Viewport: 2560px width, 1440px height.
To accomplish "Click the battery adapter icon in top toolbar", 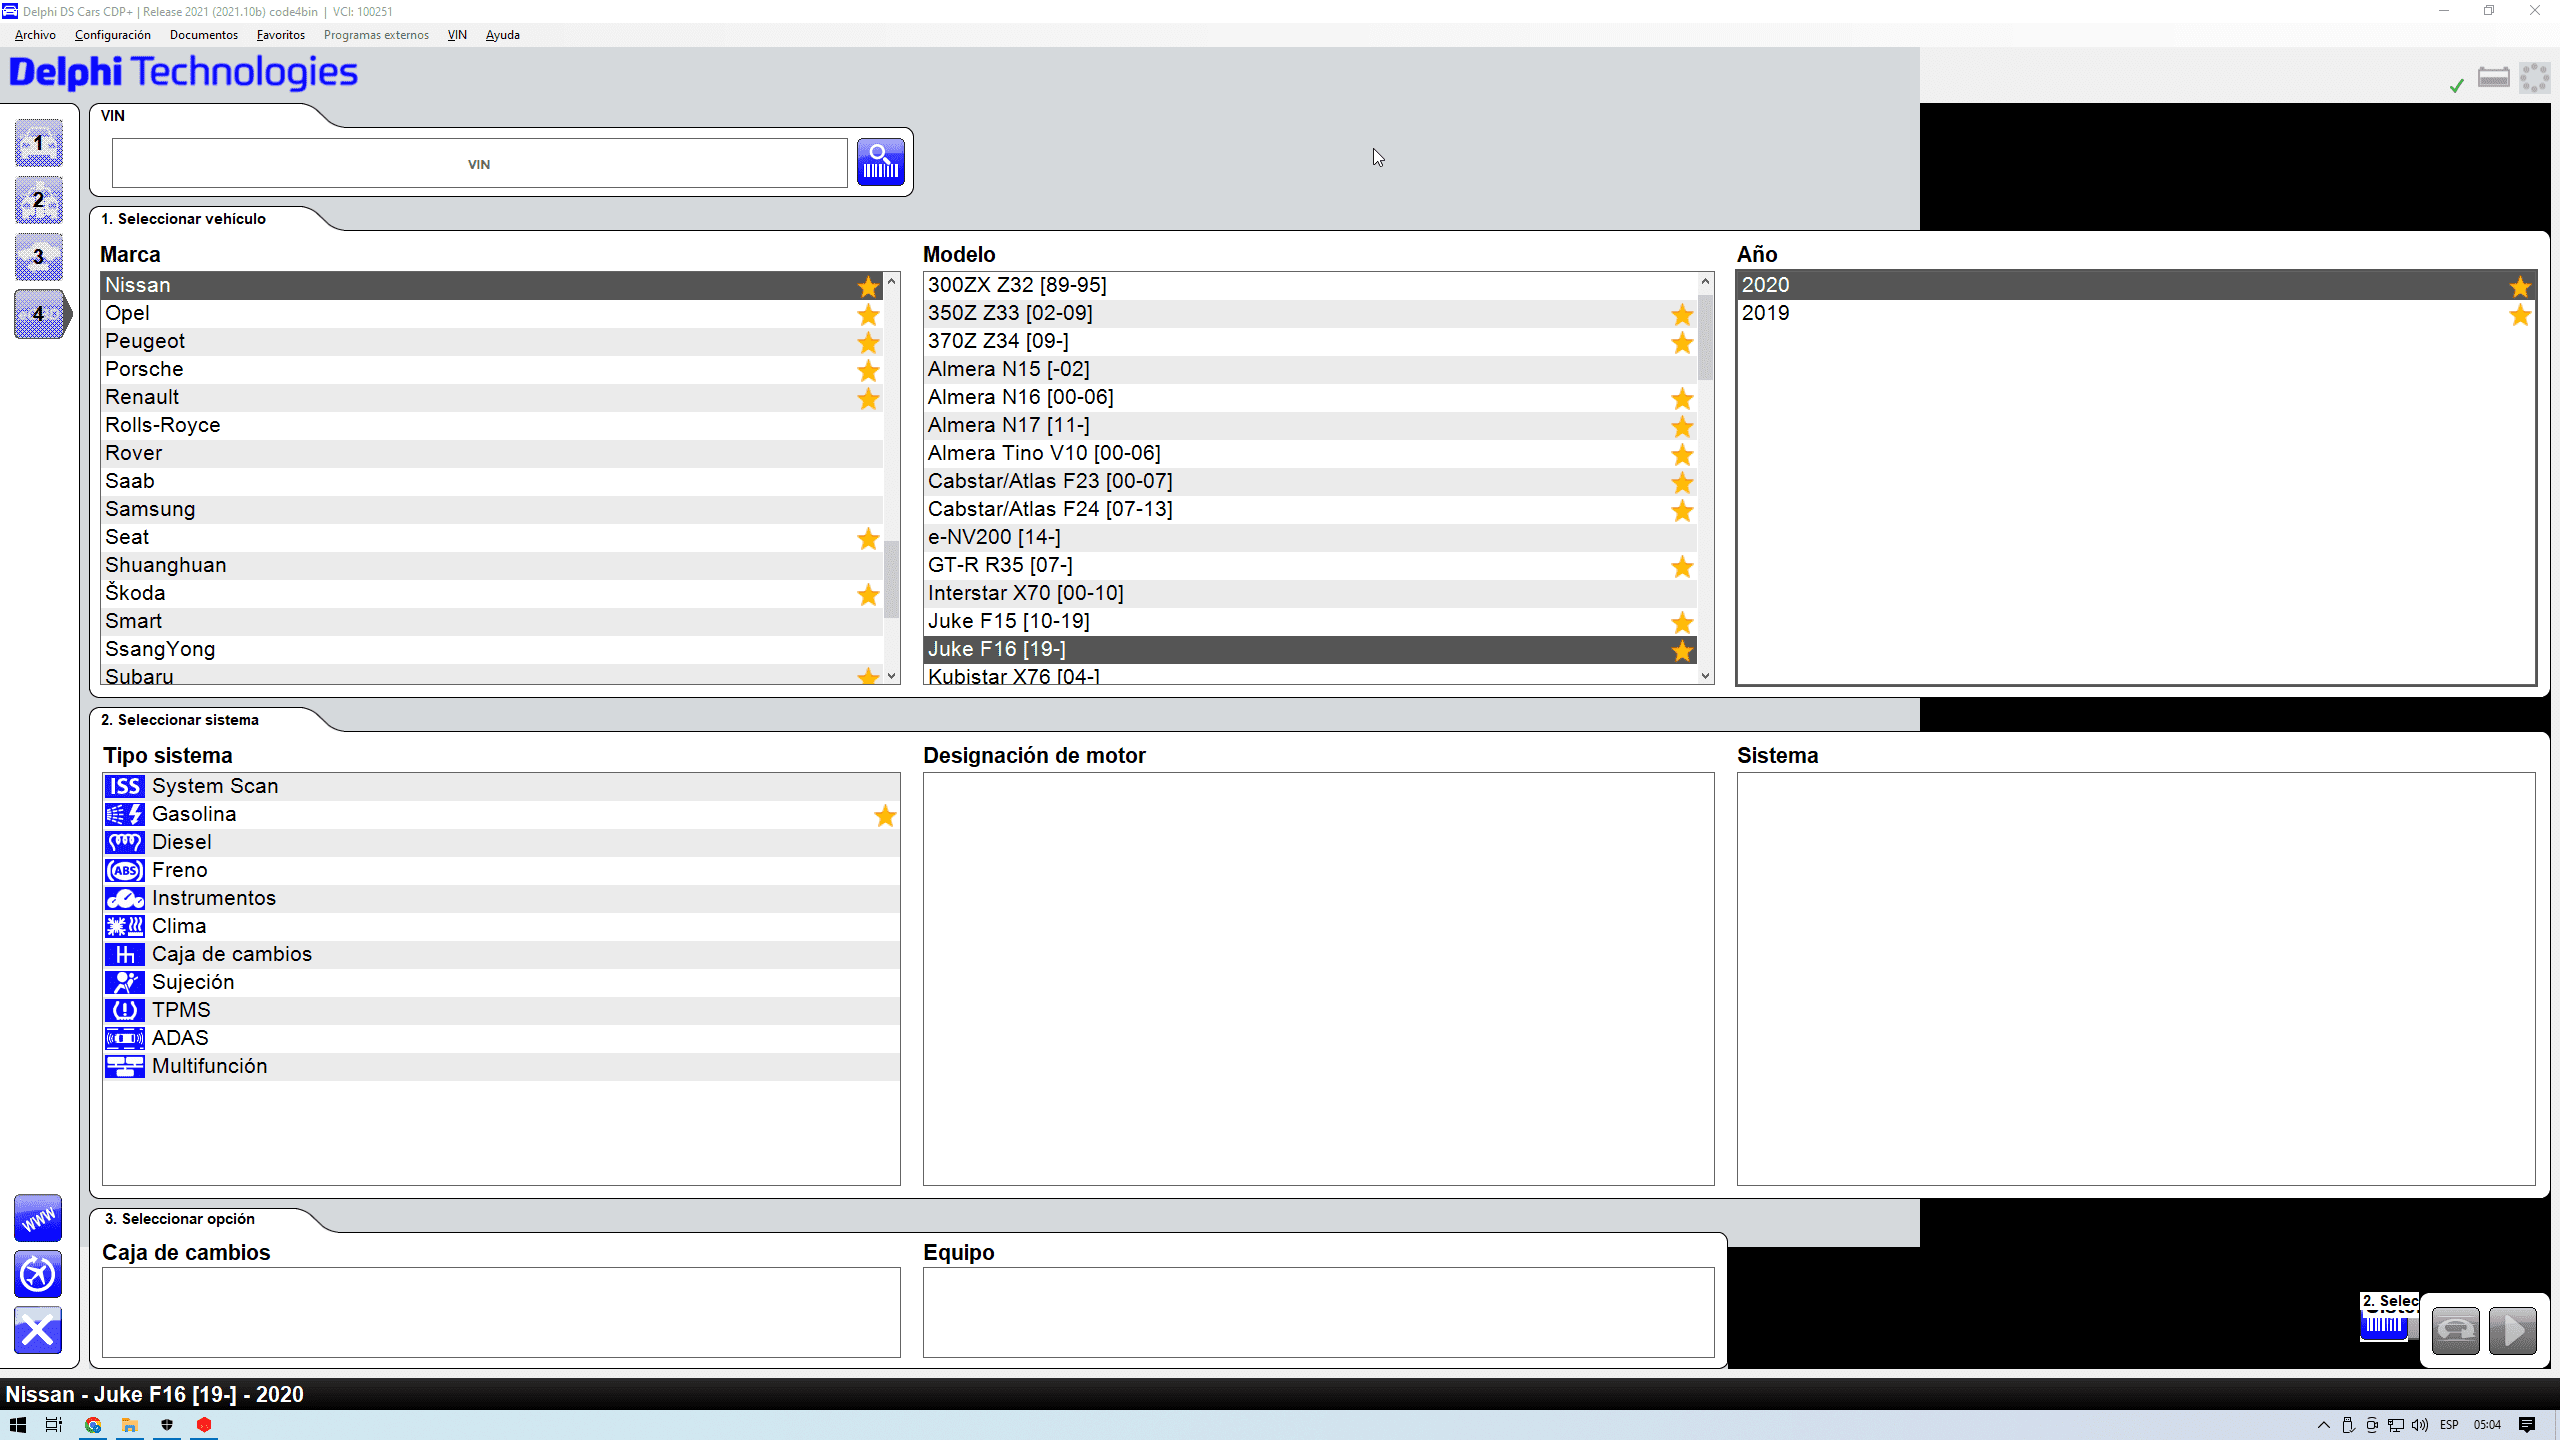I will point(2494,77).
